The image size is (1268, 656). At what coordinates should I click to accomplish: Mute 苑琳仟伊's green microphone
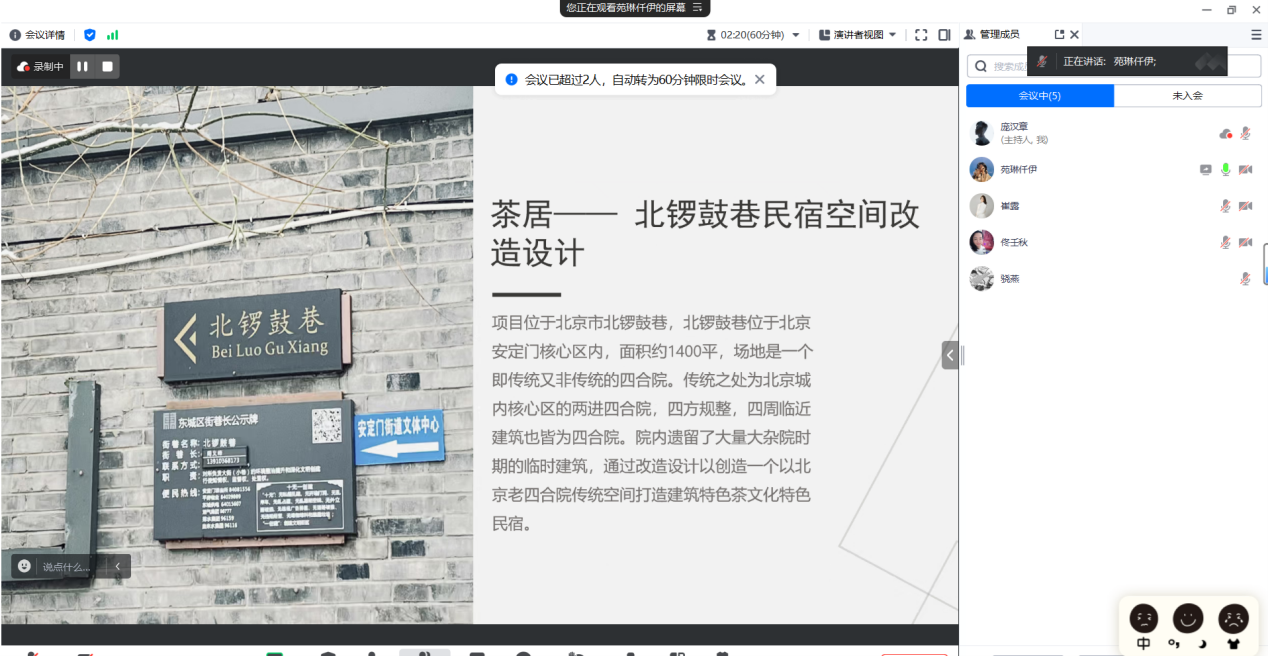1225,169
